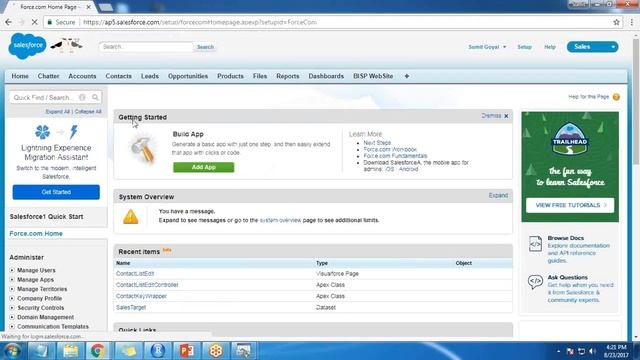
Task: Click the top Search button
Action: click(x=205, y=47)
